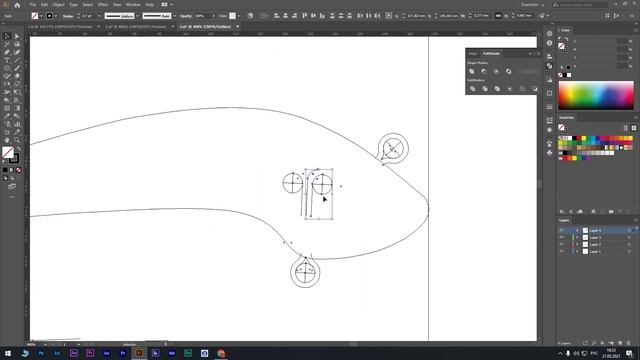Select the Rotate tool

click(x=7, y=84)
